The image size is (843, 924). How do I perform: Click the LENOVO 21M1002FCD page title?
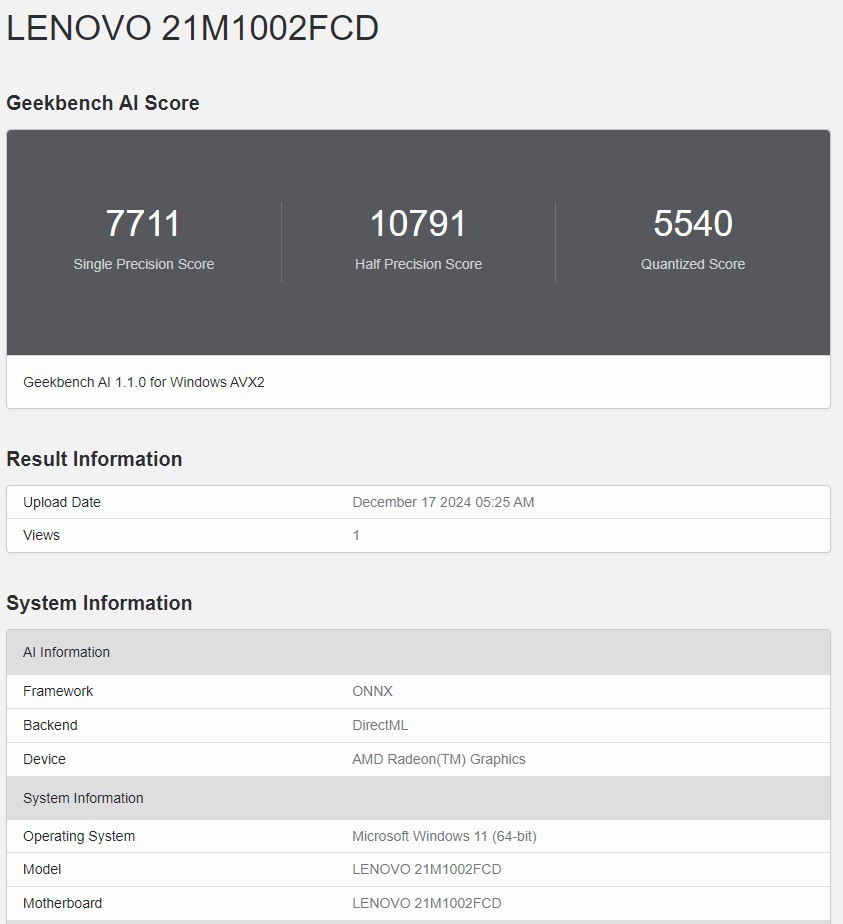click(192, 28)
